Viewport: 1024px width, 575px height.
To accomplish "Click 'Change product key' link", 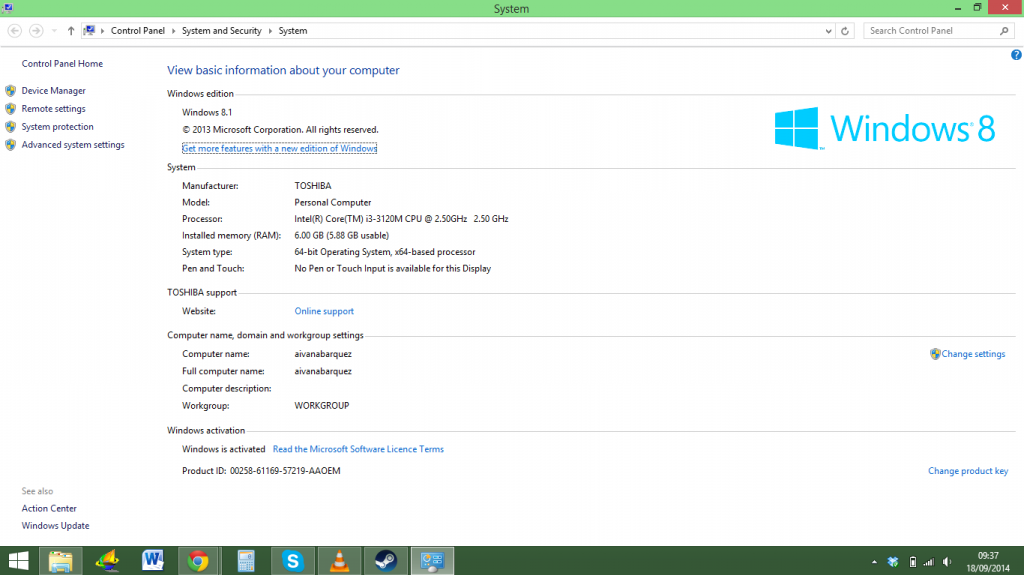I will (x=967, y=471).
